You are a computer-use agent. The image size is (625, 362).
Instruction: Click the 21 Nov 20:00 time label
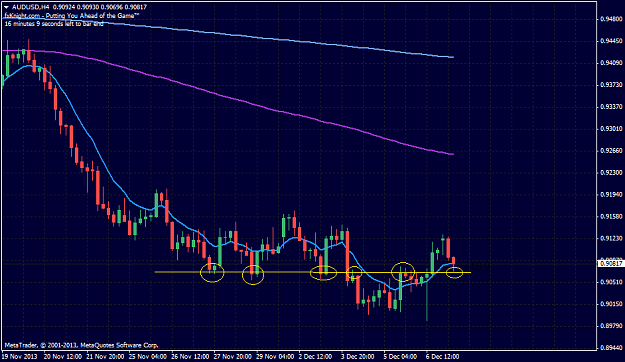tap(105, 356)
